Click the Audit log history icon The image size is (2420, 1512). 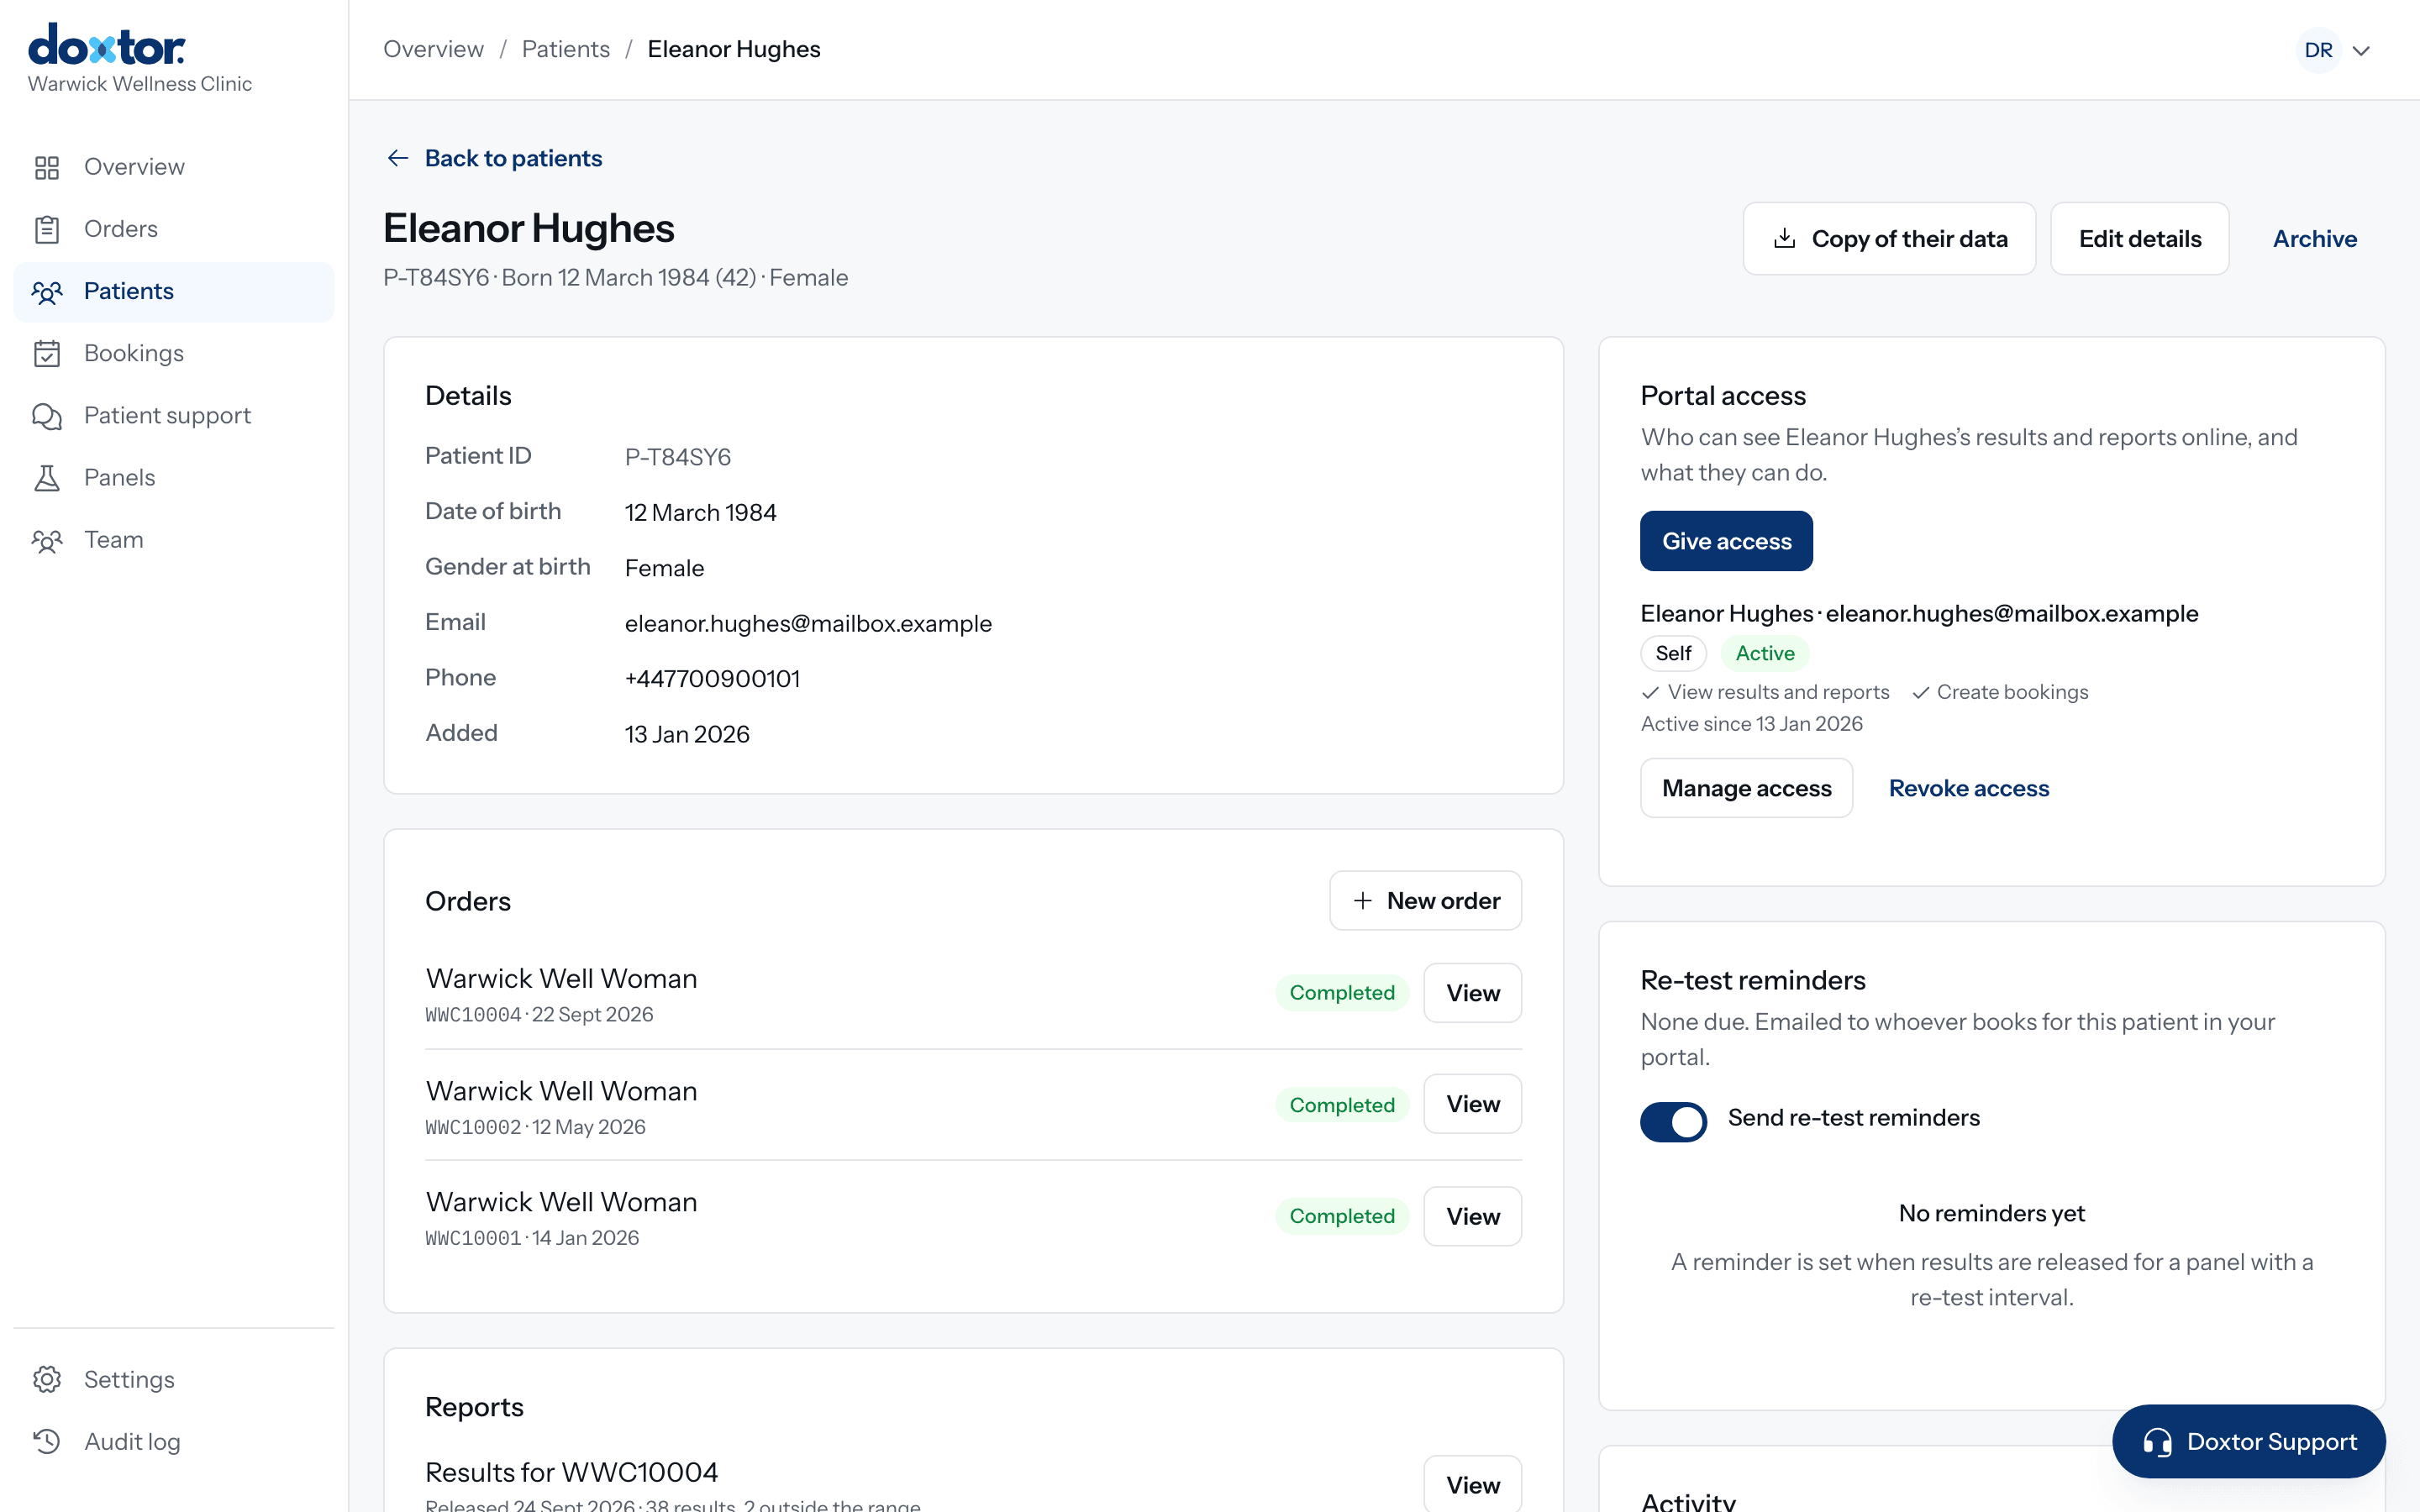[x=47, y=1441]
